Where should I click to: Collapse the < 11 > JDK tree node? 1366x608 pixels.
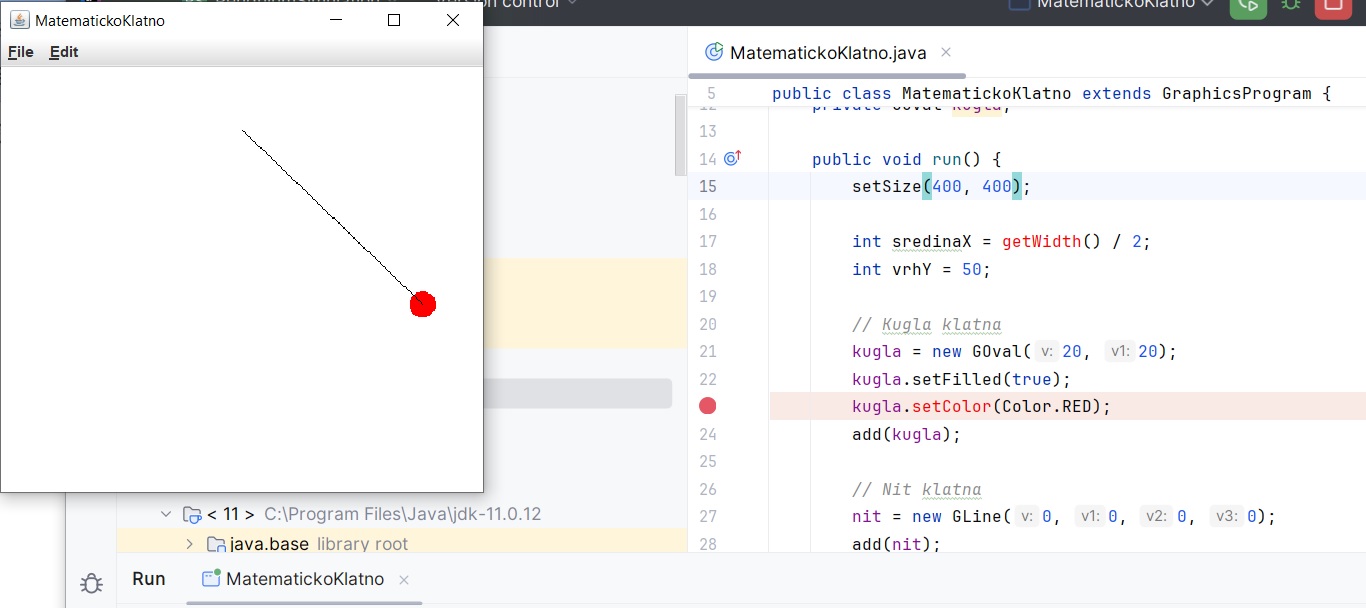tap(166, 514)
